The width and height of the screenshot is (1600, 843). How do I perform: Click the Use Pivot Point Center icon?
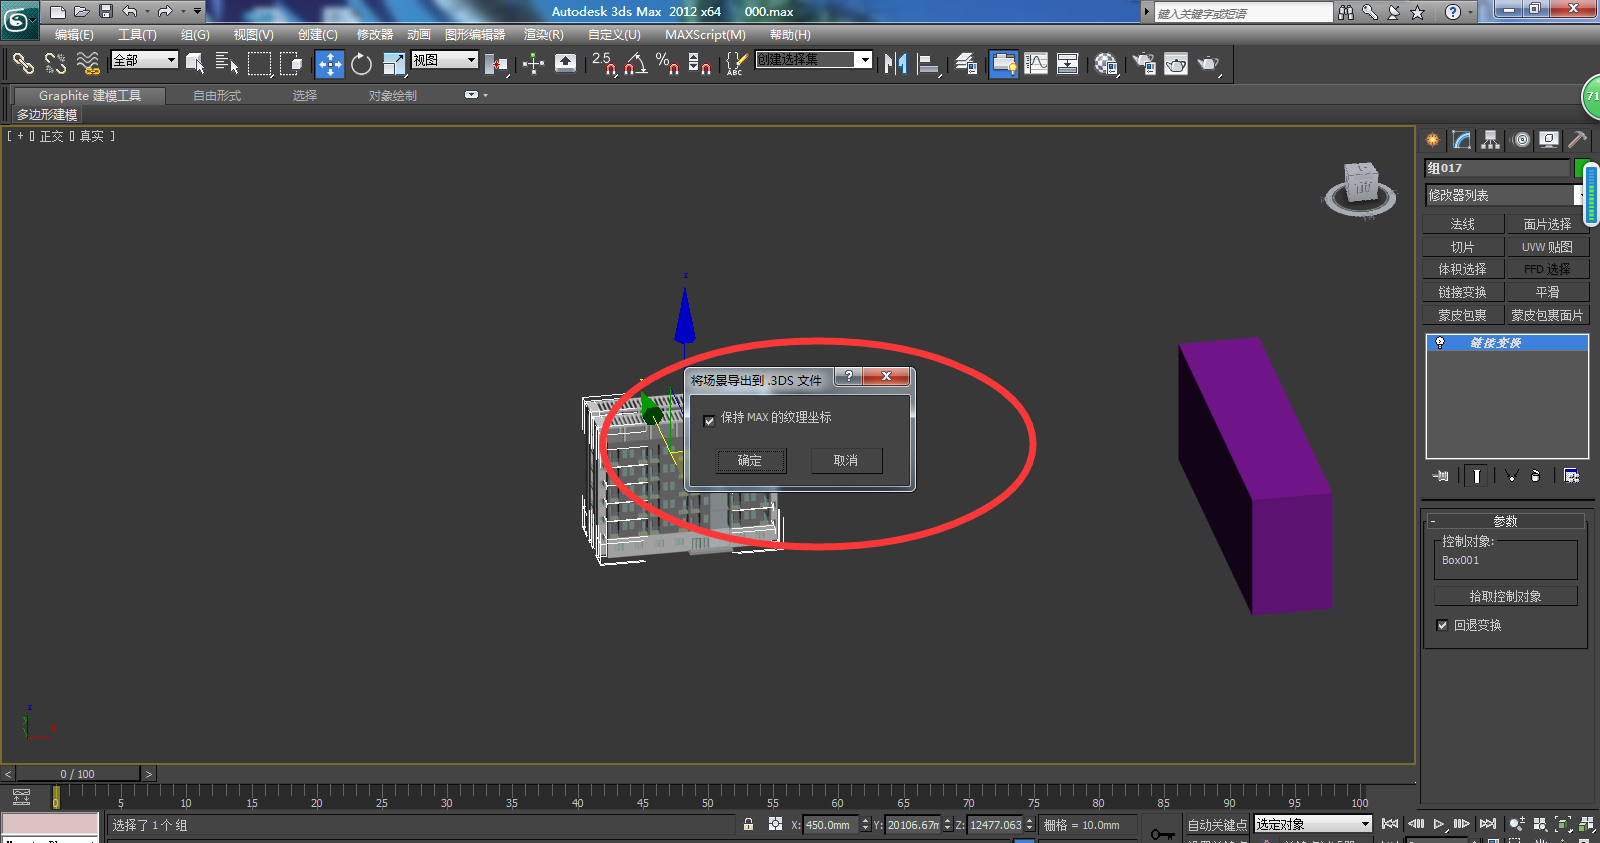496,64
